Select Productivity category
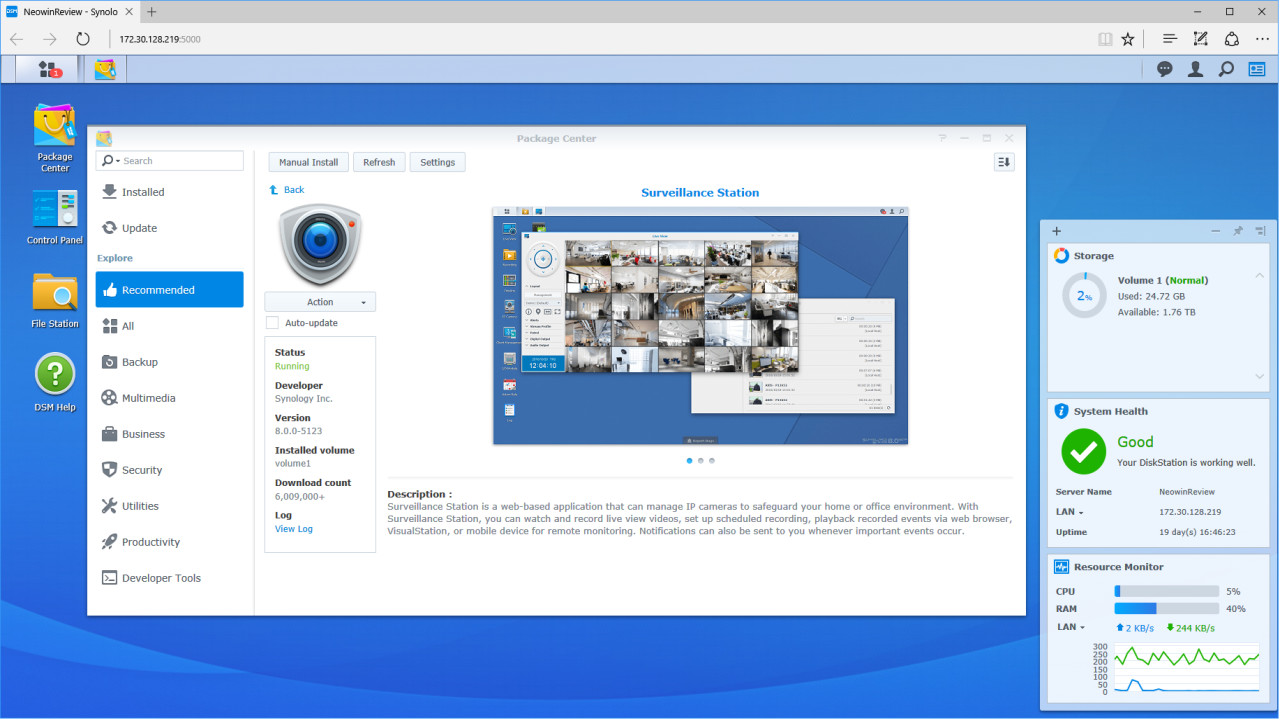 point(170,542)
